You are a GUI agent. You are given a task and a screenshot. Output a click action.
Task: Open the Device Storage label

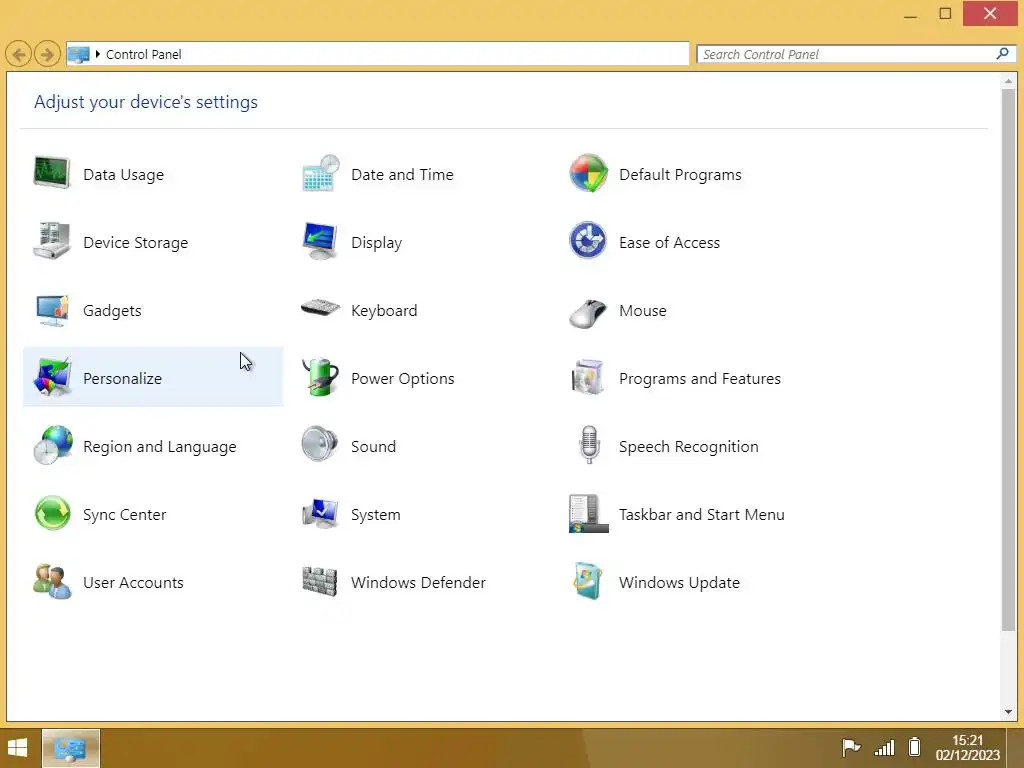point(135,243)
